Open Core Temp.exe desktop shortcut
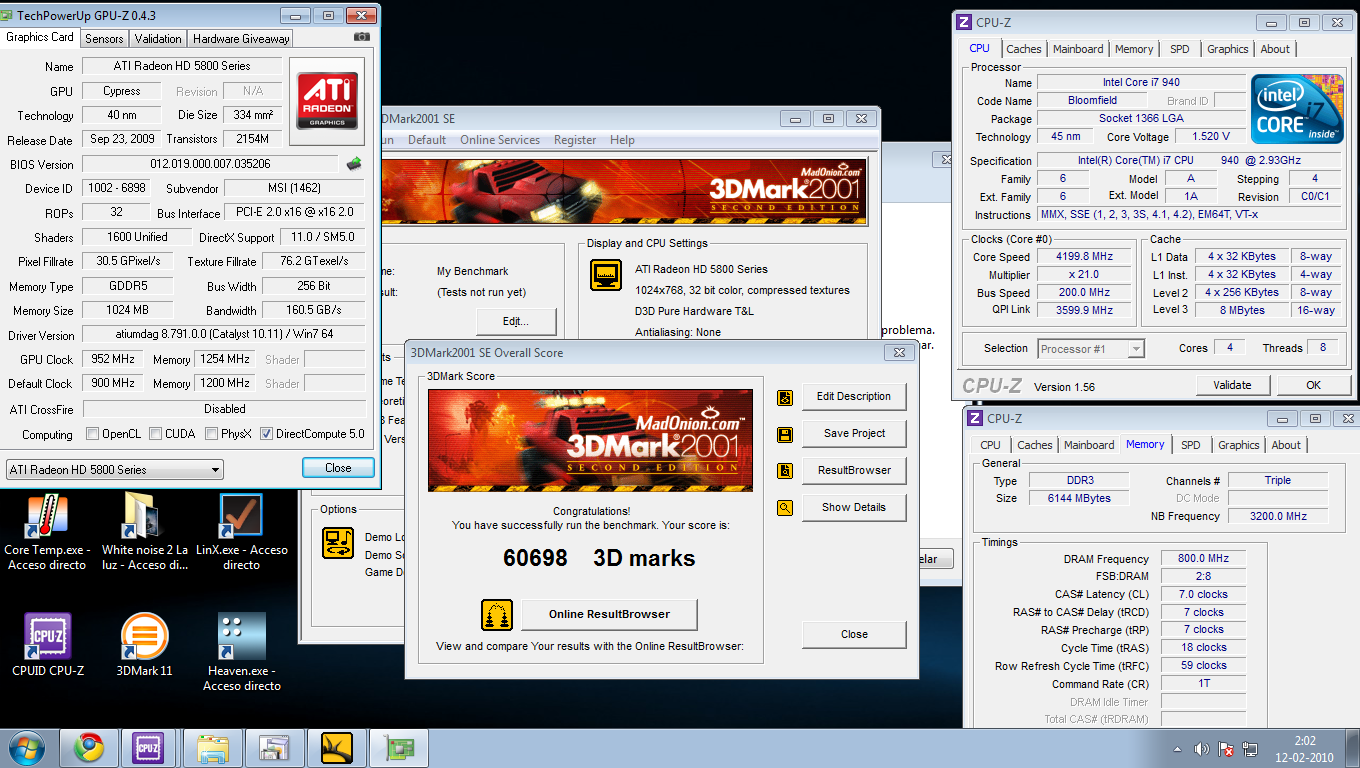The width and height of the screenshot is (1360, 768). tap(45, 534)
